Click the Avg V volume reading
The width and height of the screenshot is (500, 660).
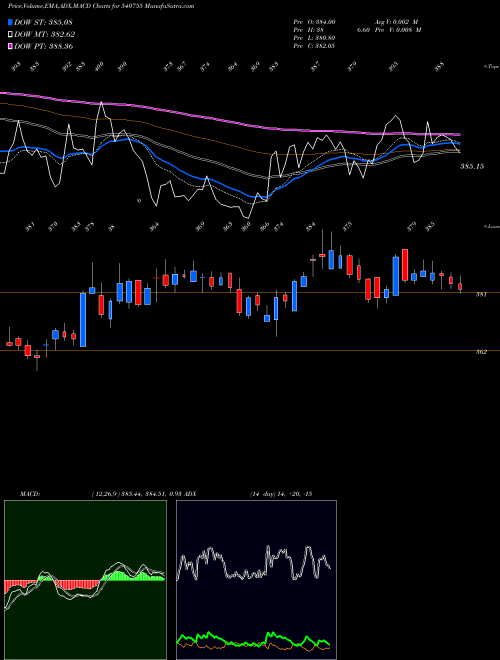pos(396,22)
